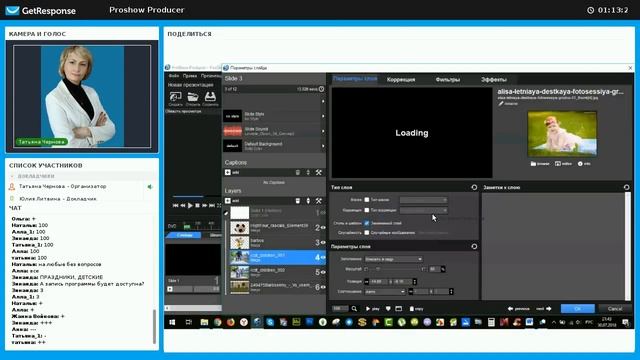This screenshot has height=360, width=640.
Task: Expand the Slide Style row arrow
Action: tap(323, 116)
